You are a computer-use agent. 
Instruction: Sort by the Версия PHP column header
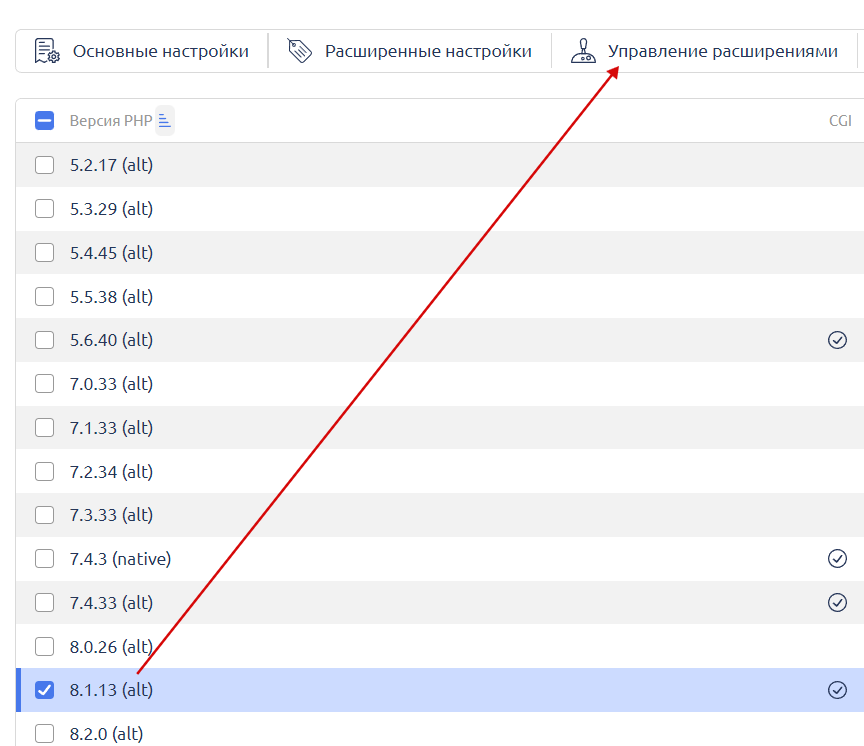(110, 121)
